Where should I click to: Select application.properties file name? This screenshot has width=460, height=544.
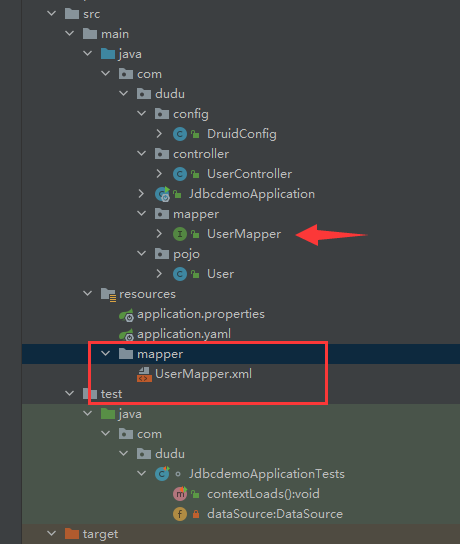[x=201, y=314]
